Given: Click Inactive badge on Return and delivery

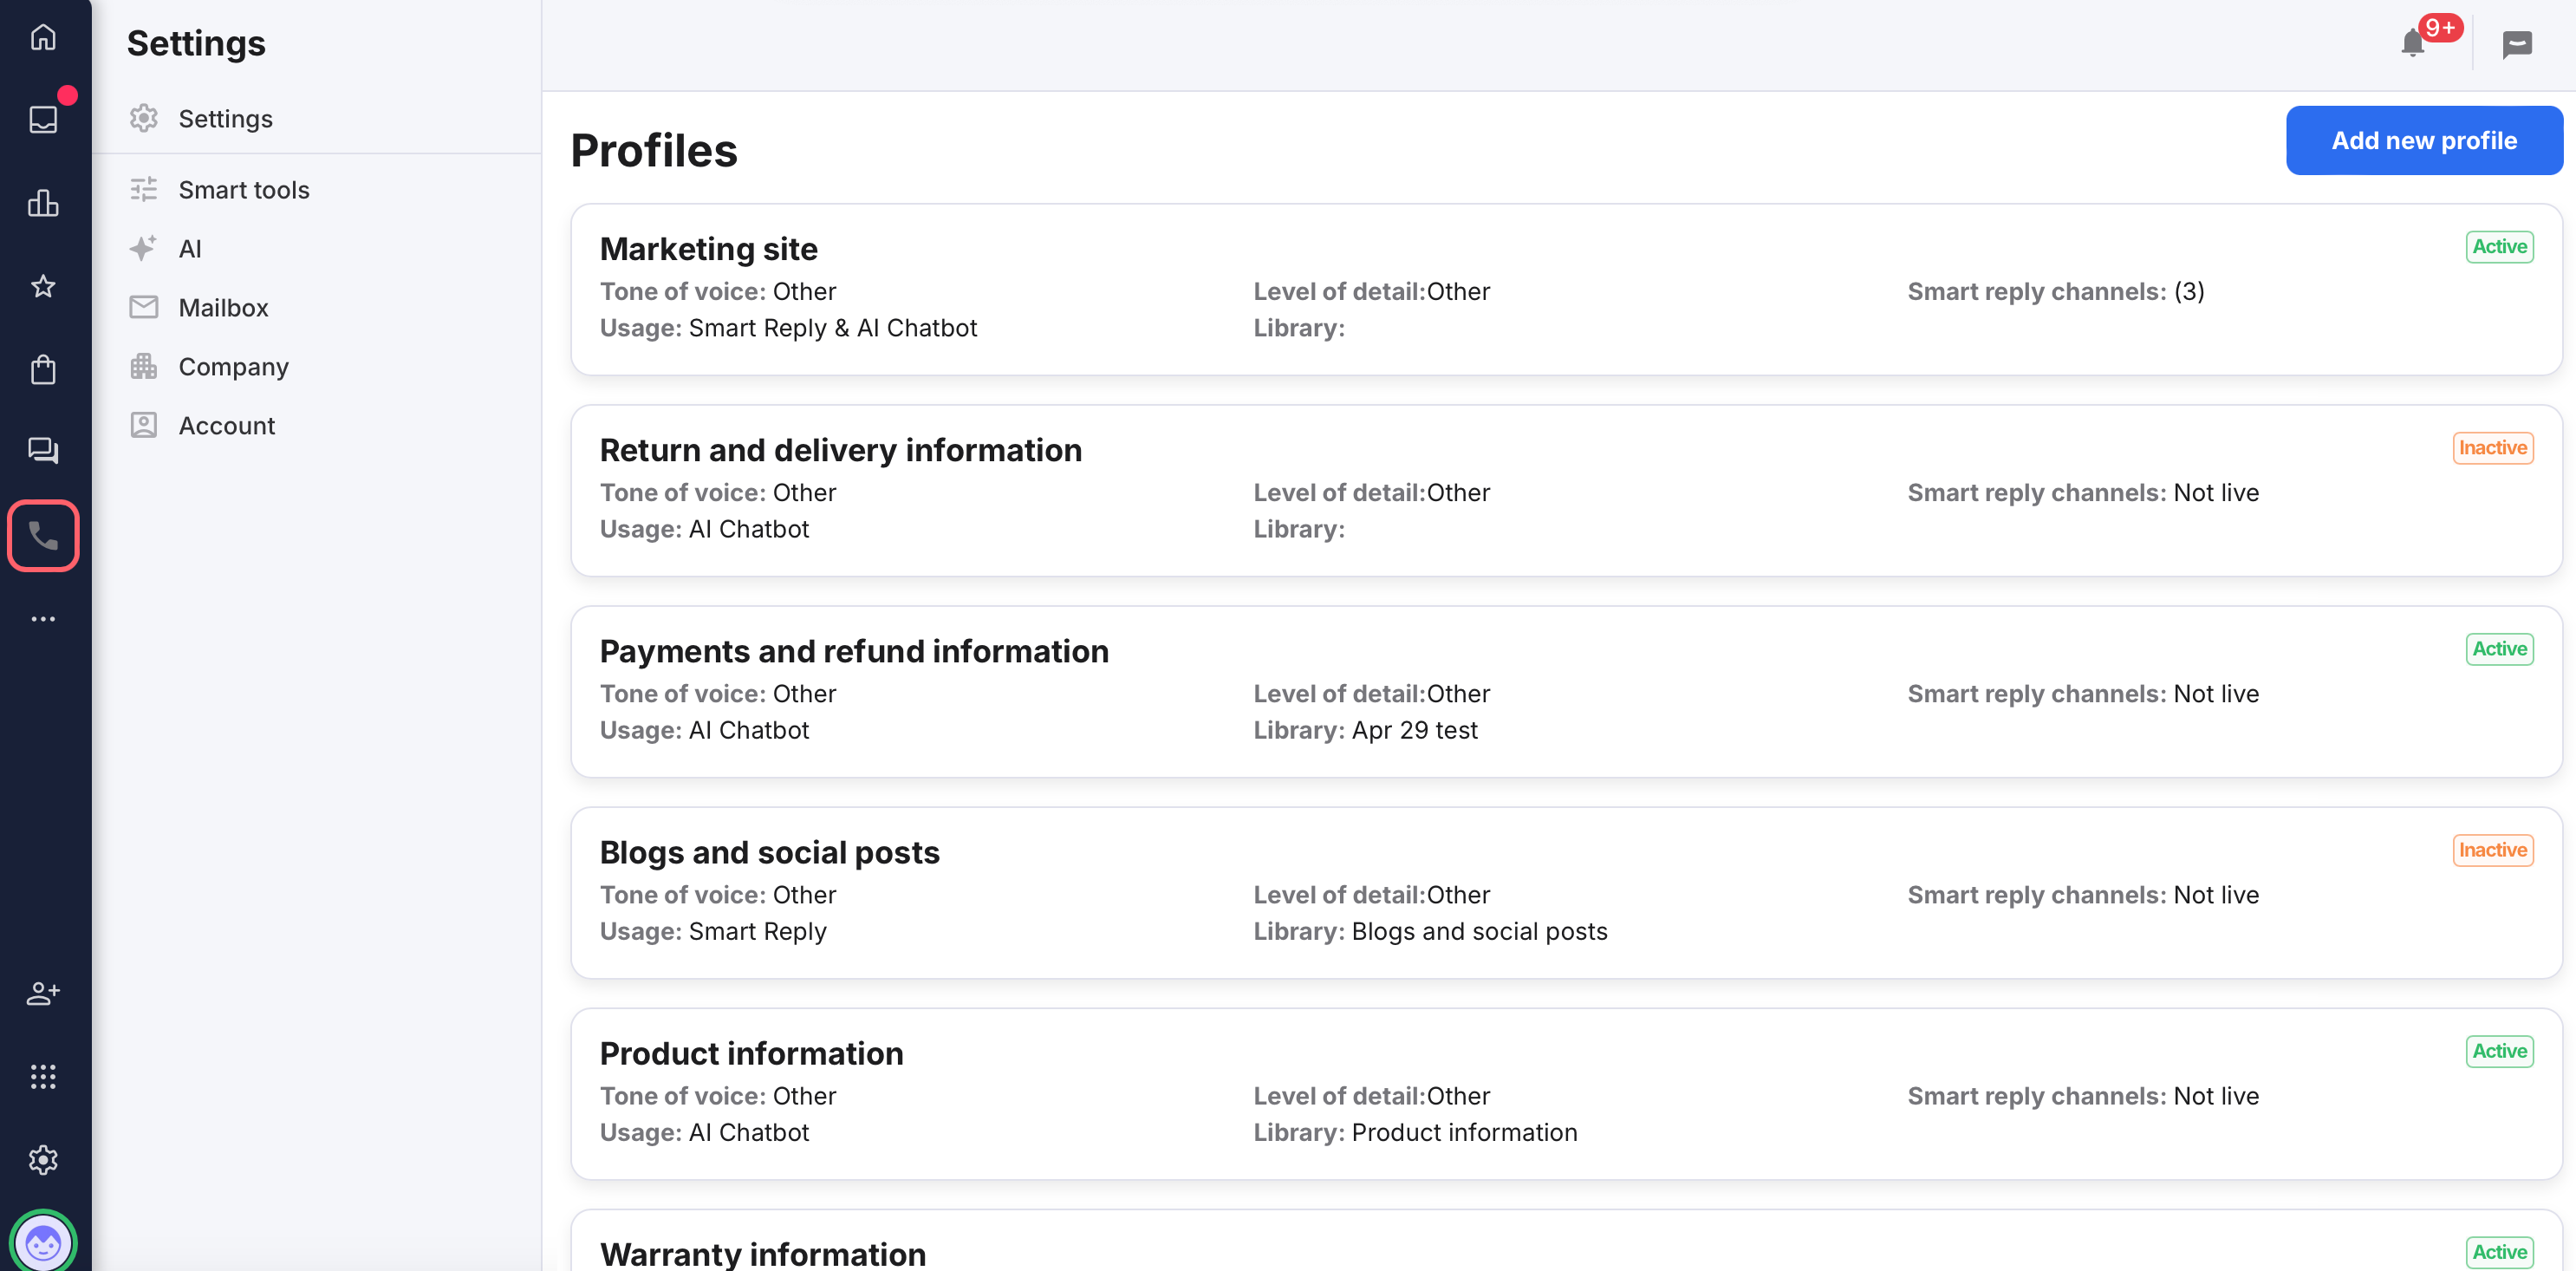Looking at the screenshot, I should (x=2492, y=448).
